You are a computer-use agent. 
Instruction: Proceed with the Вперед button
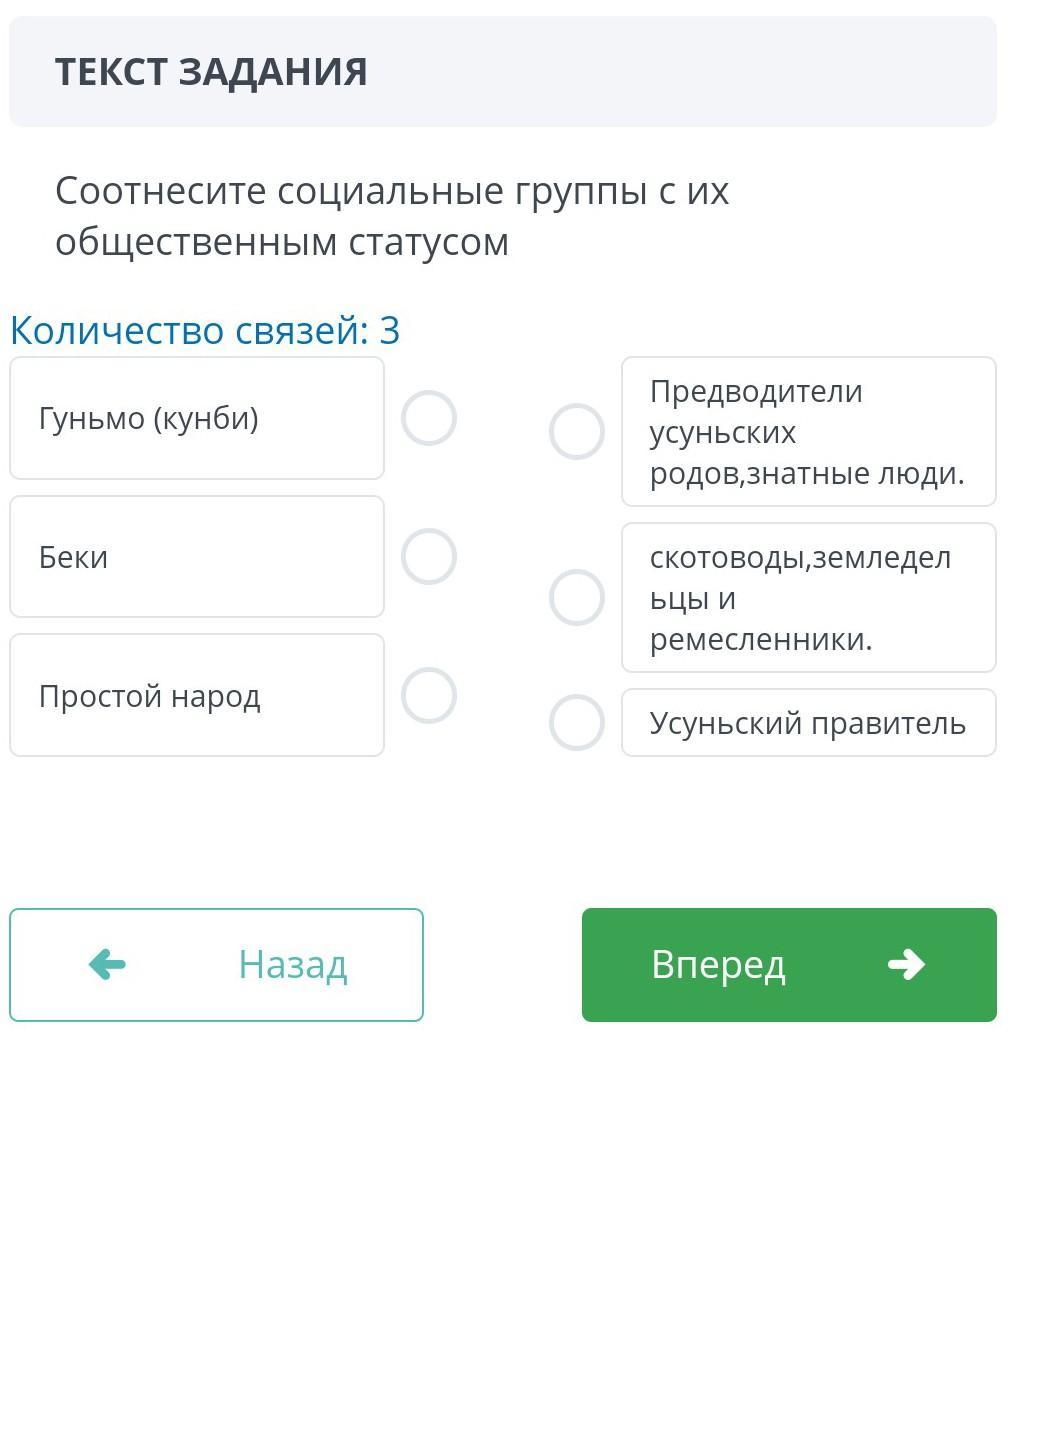[x=789, y=965]
